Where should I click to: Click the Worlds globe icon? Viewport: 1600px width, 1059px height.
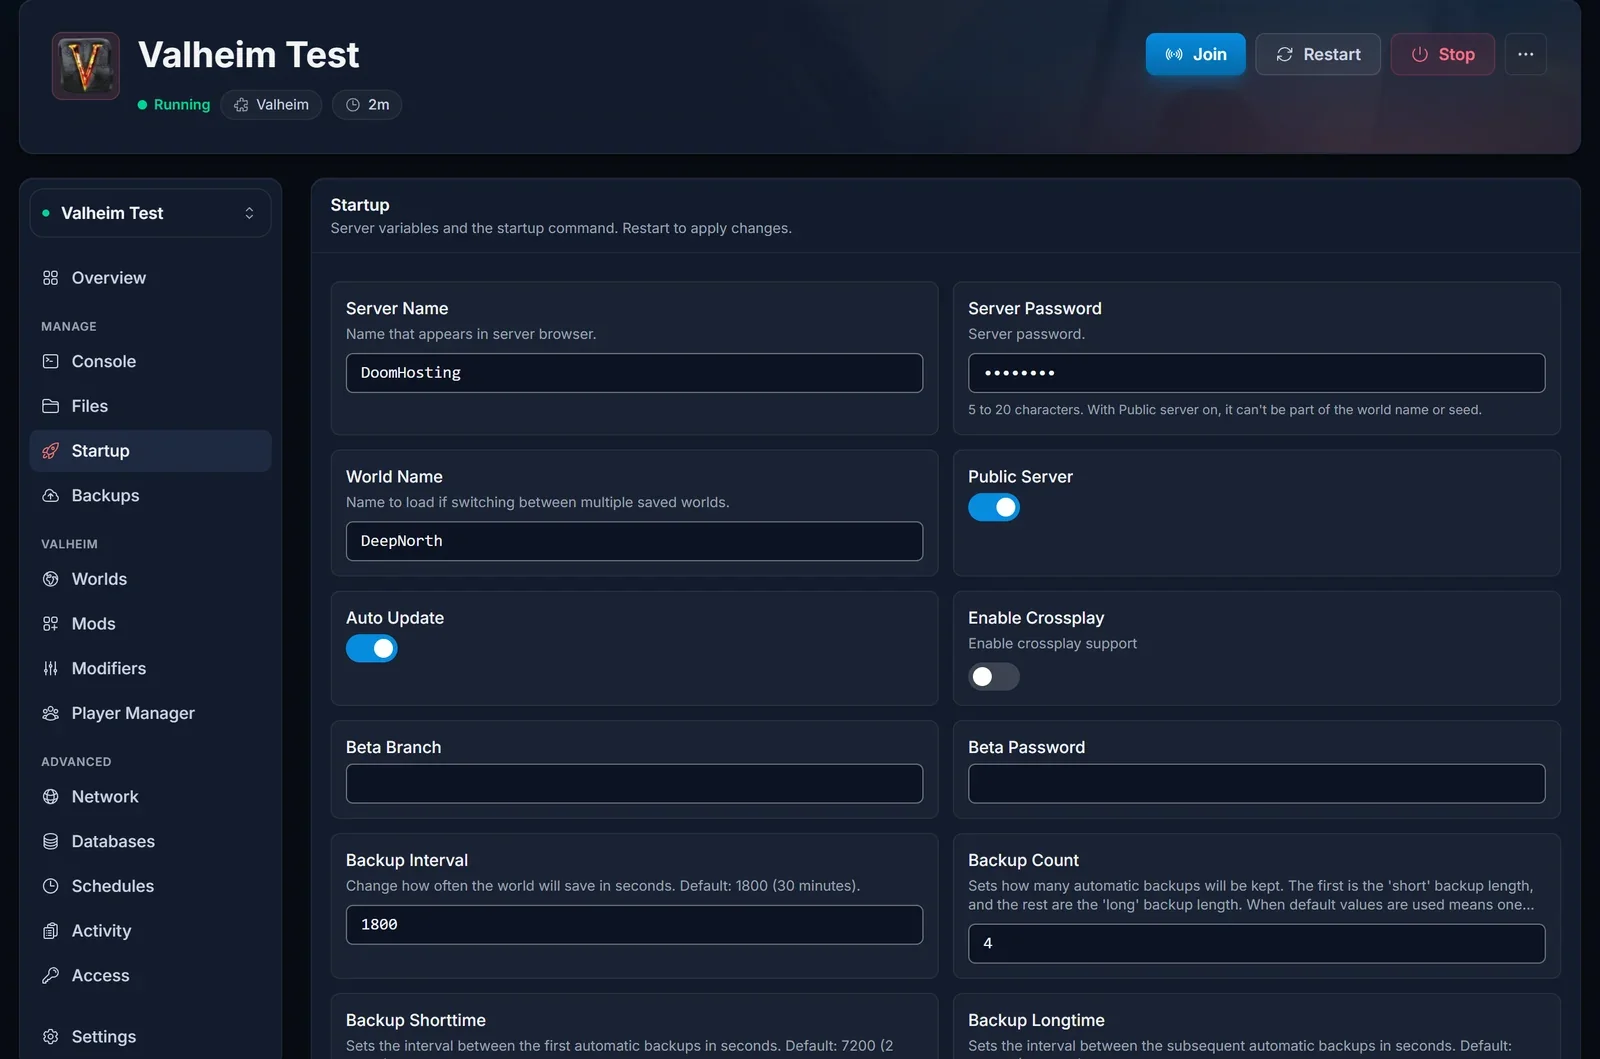point(51,579)
